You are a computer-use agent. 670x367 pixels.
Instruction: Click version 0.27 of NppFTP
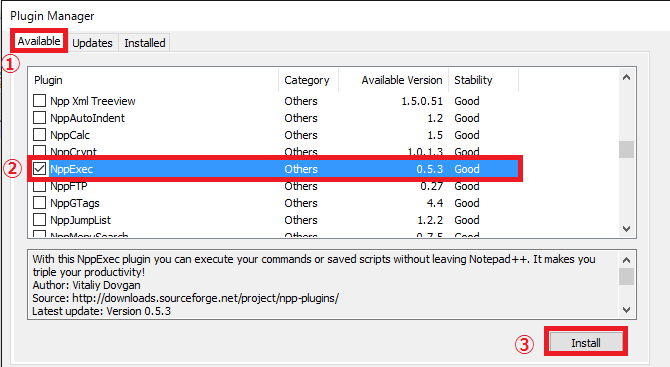tap(432, 186)
